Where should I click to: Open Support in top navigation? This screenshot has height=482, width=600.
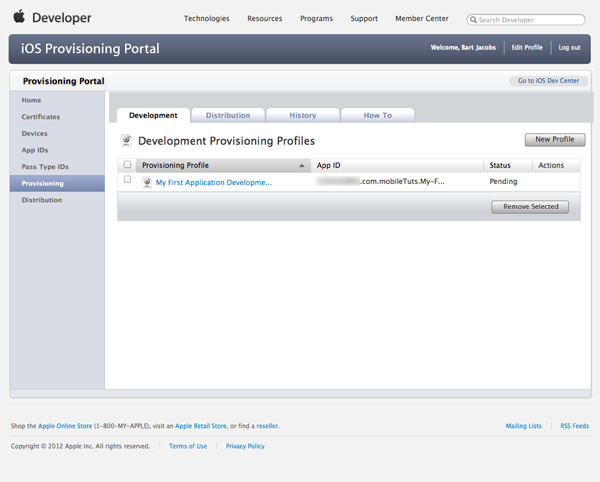point(364,18)
